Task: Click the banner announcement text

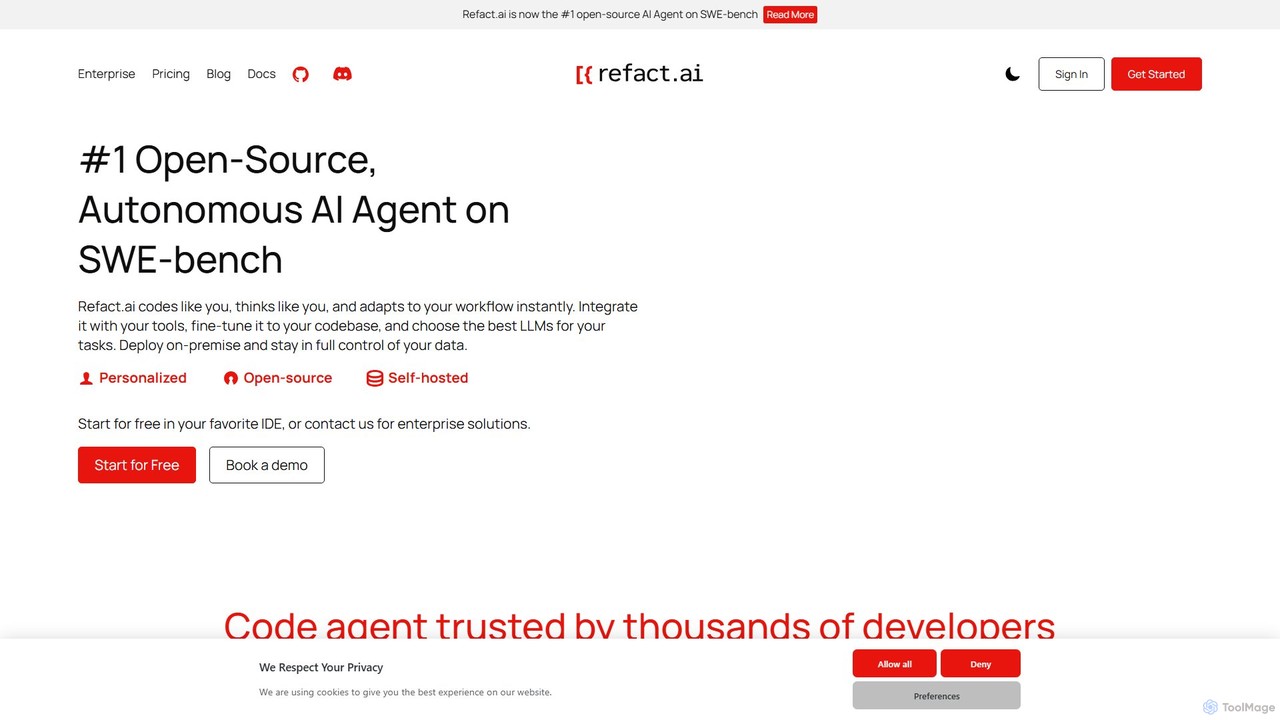Action: [610, 14]
